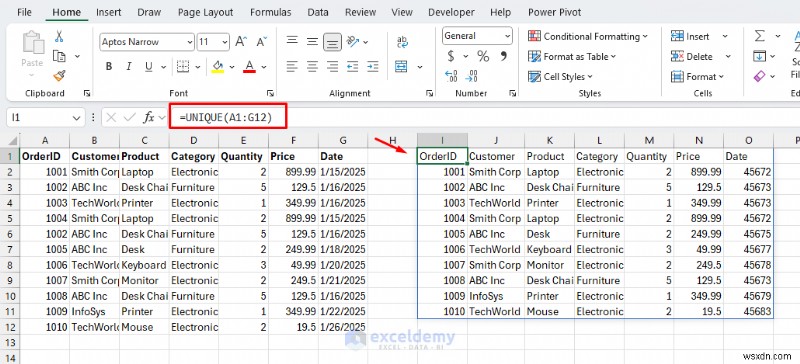Image resolution: width=800 pixels, height=364 pixels.
Task: Decrease font size with smaller A
Action: (262, 42)
